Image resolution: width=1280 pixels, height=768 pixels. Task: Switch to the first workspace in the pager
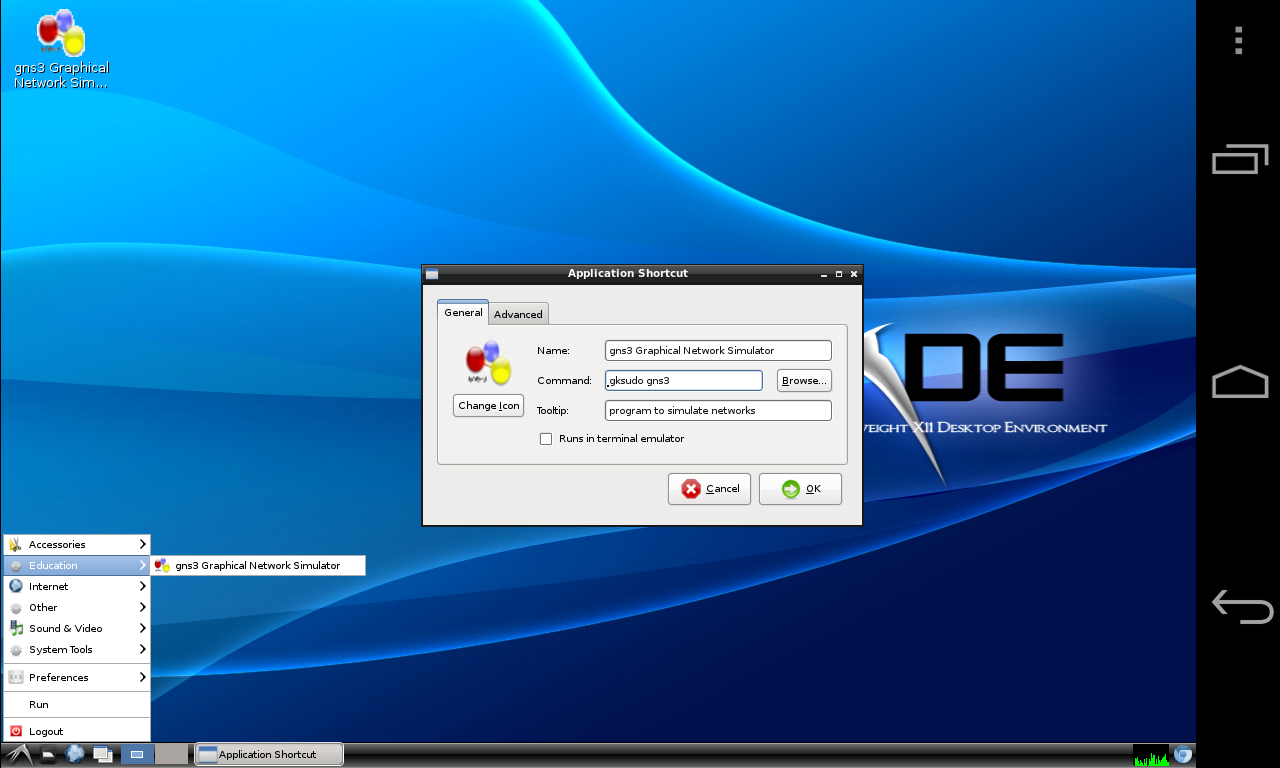tap(138, 754)
